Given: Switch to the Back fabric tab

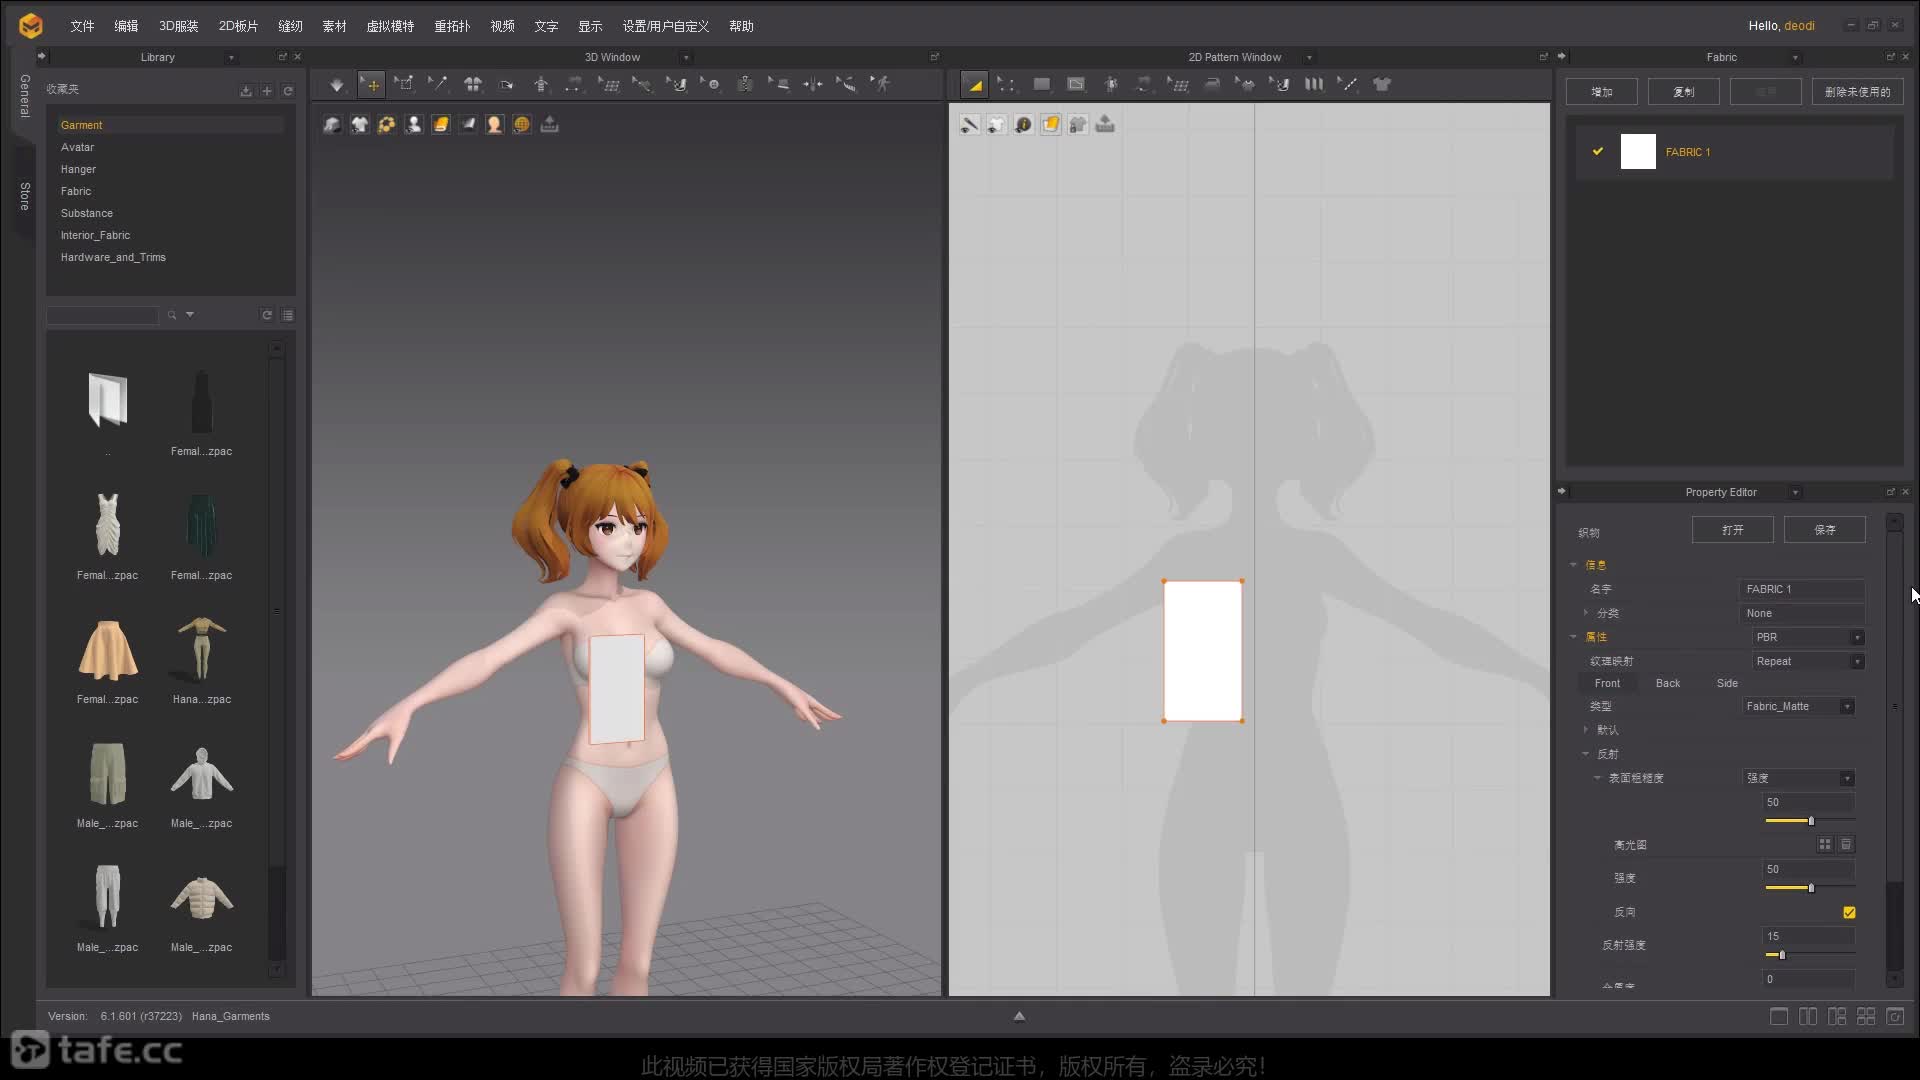Looking at the screenshot, I should [1668, 683].
